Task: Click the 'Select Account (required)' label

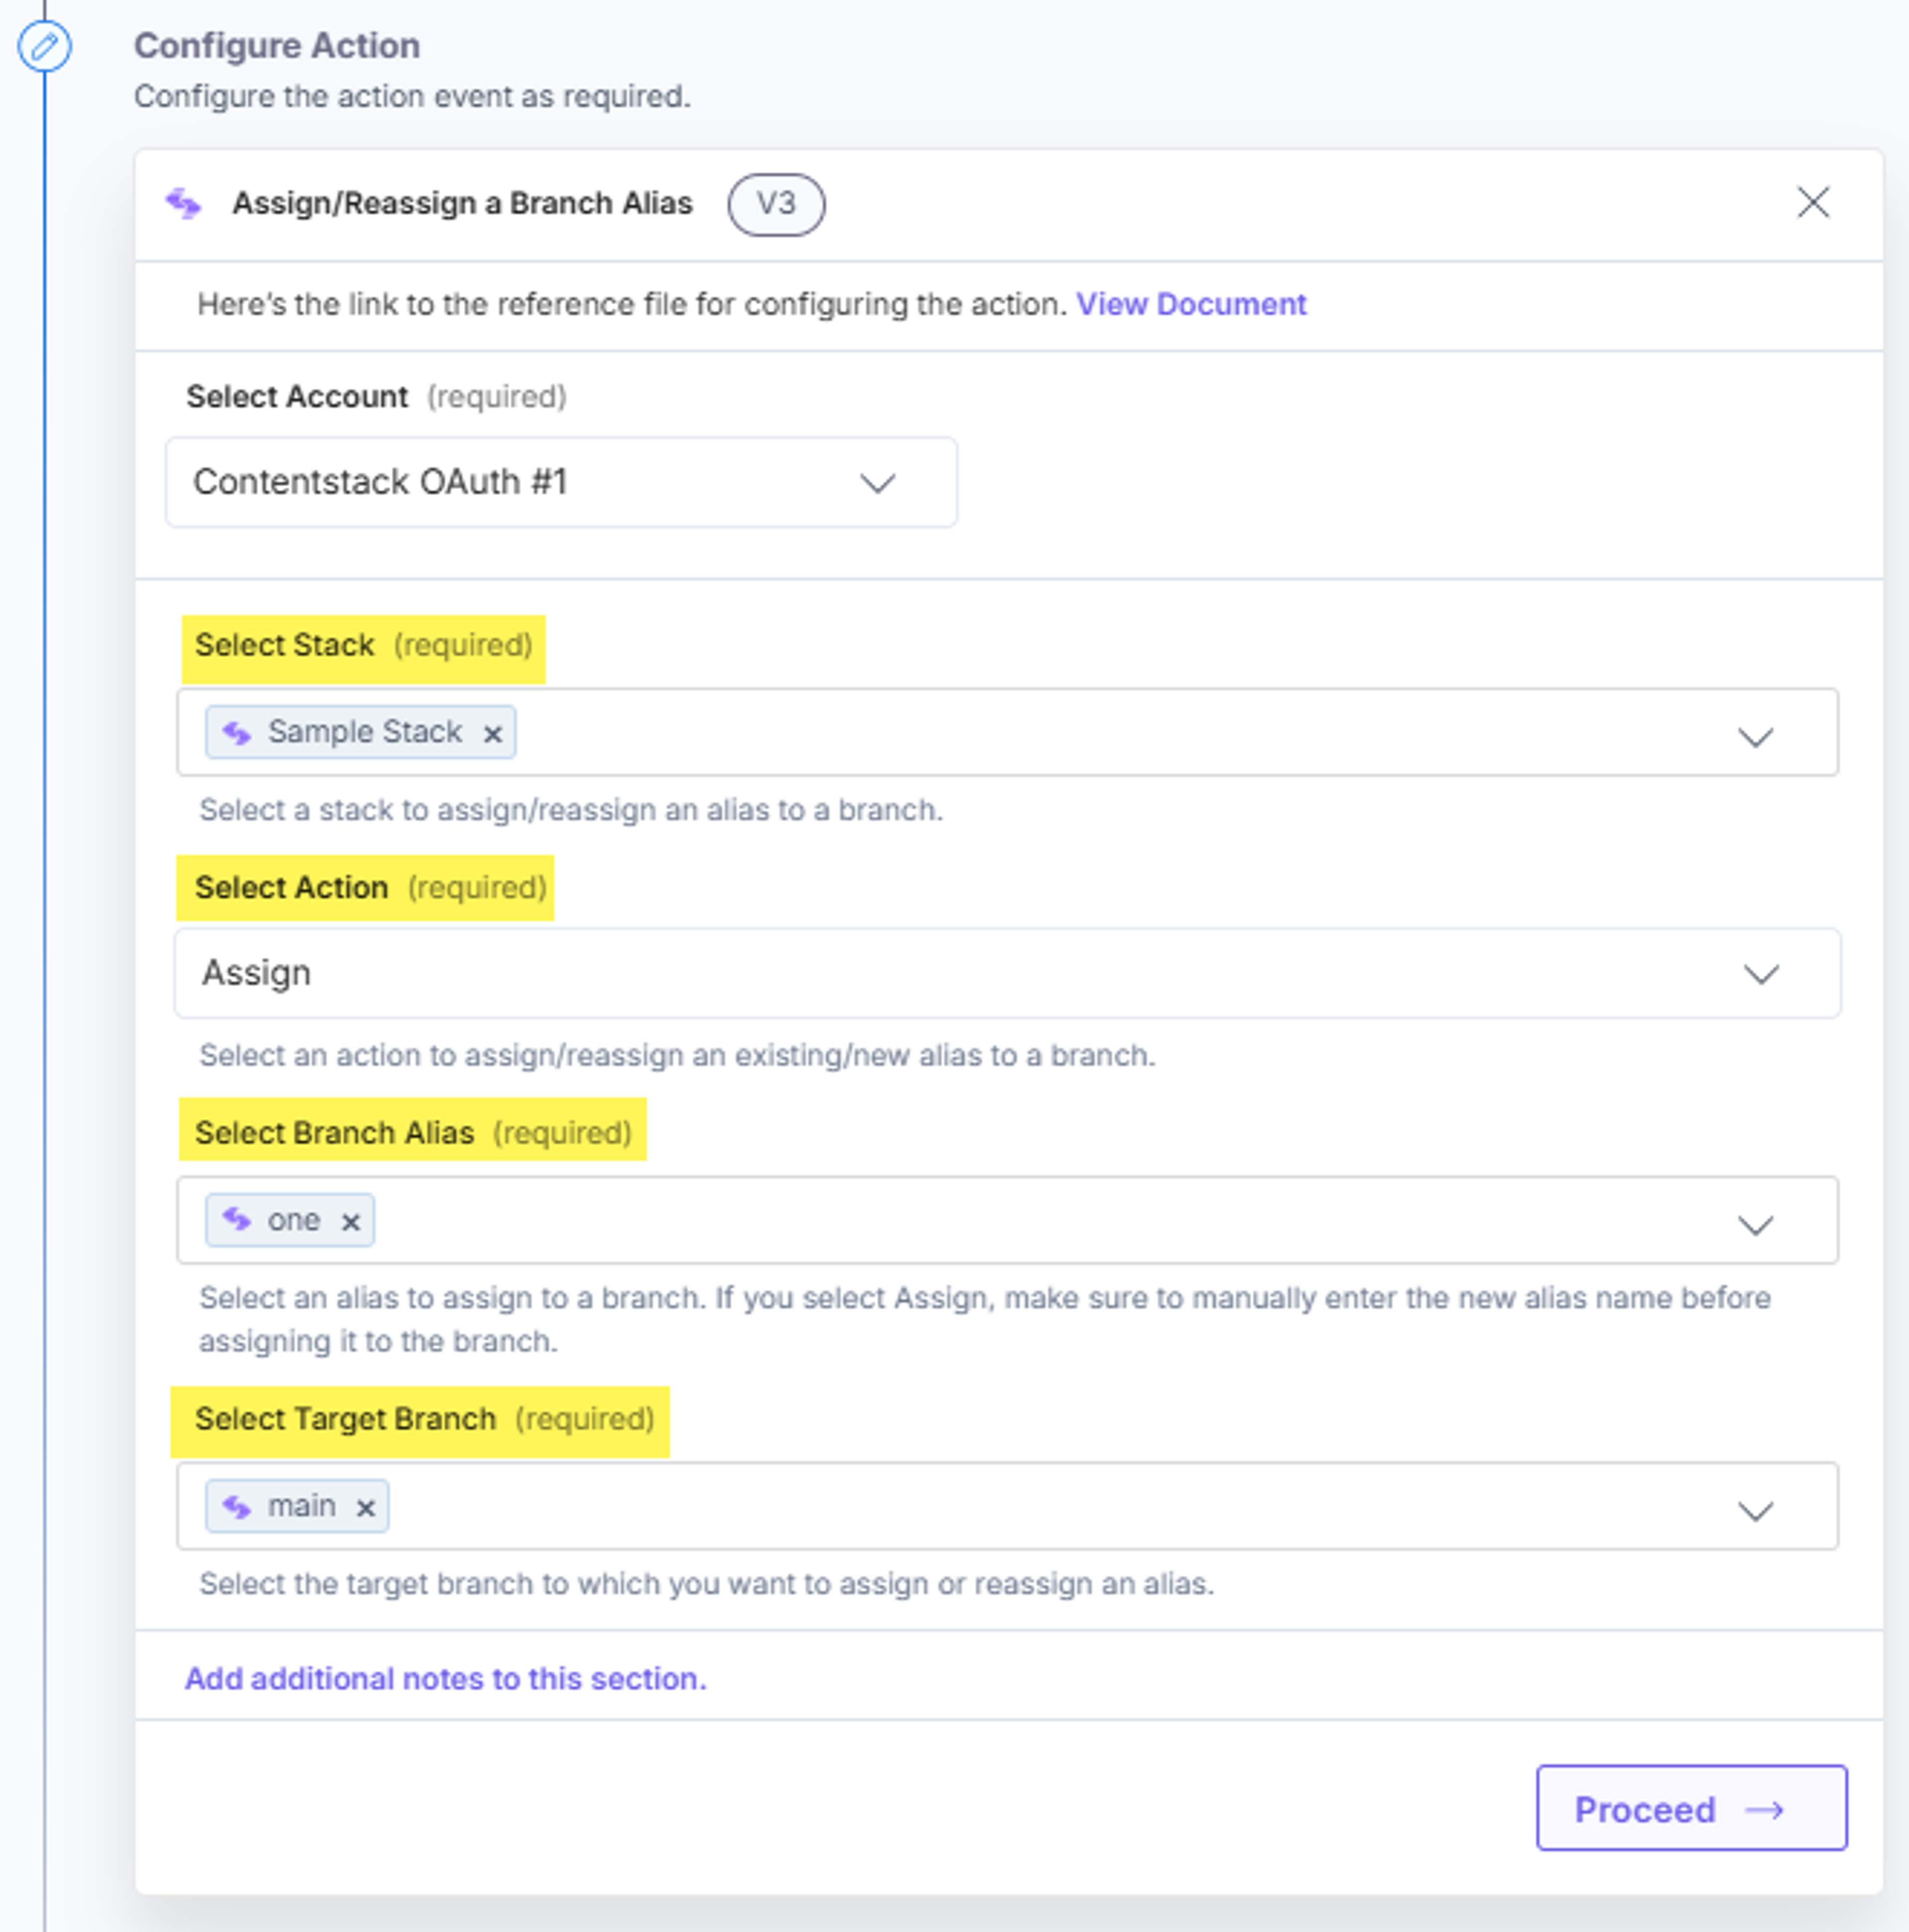Action: click(x=376, y=397)
